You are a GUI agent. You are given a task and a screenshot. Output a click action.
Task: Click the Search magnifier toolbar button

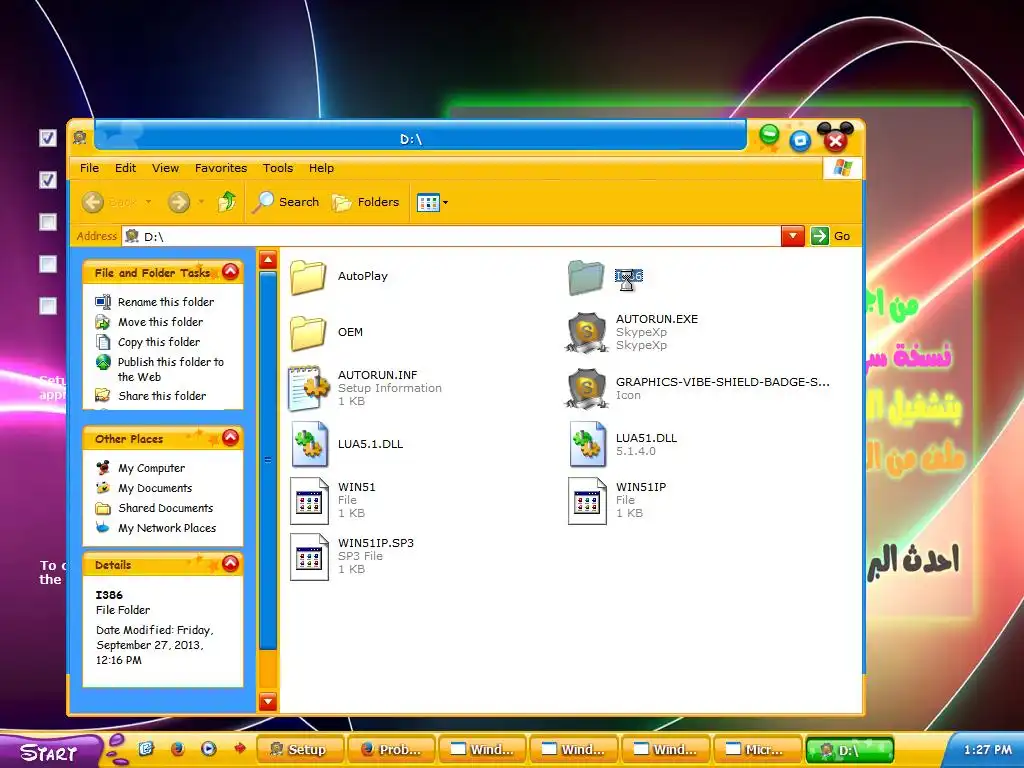coord(287,202)
